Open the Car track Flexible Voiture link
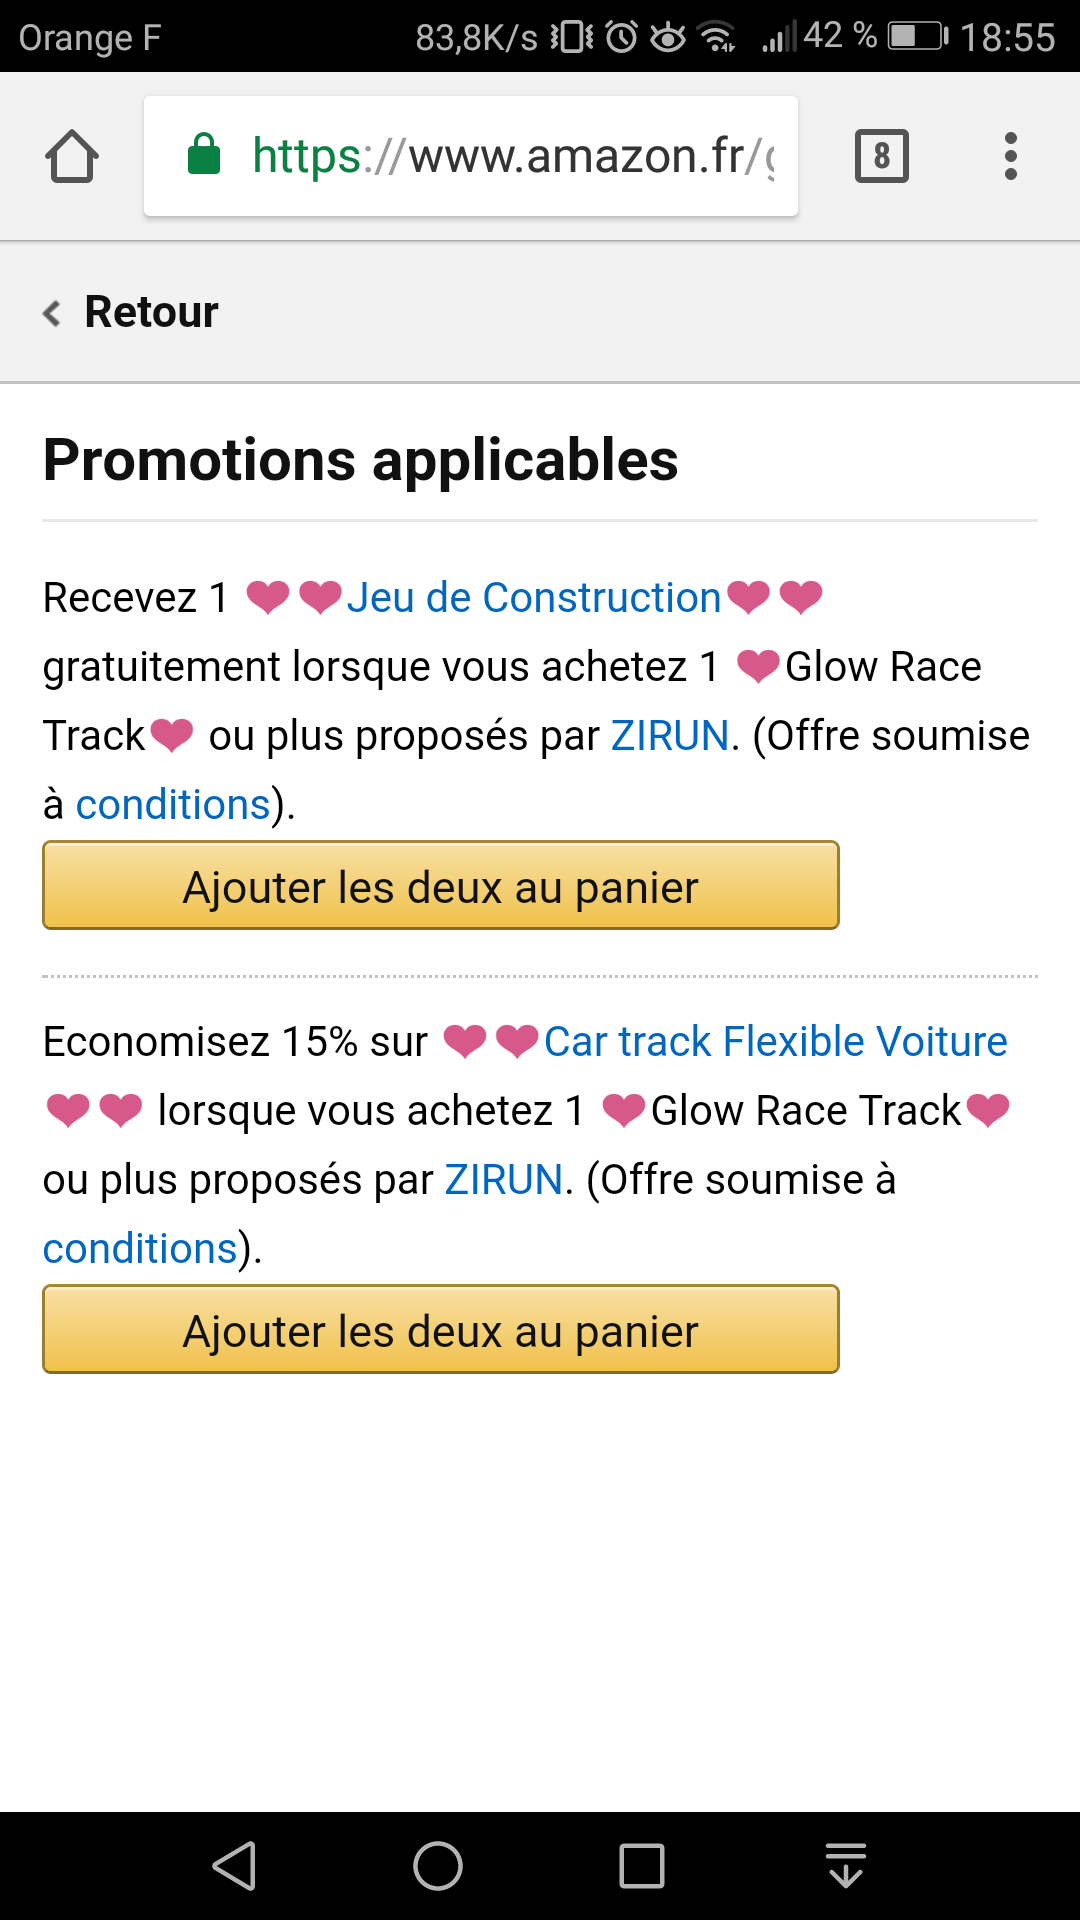This screenshot has height=1920, width=1080. coord(775,1042)
